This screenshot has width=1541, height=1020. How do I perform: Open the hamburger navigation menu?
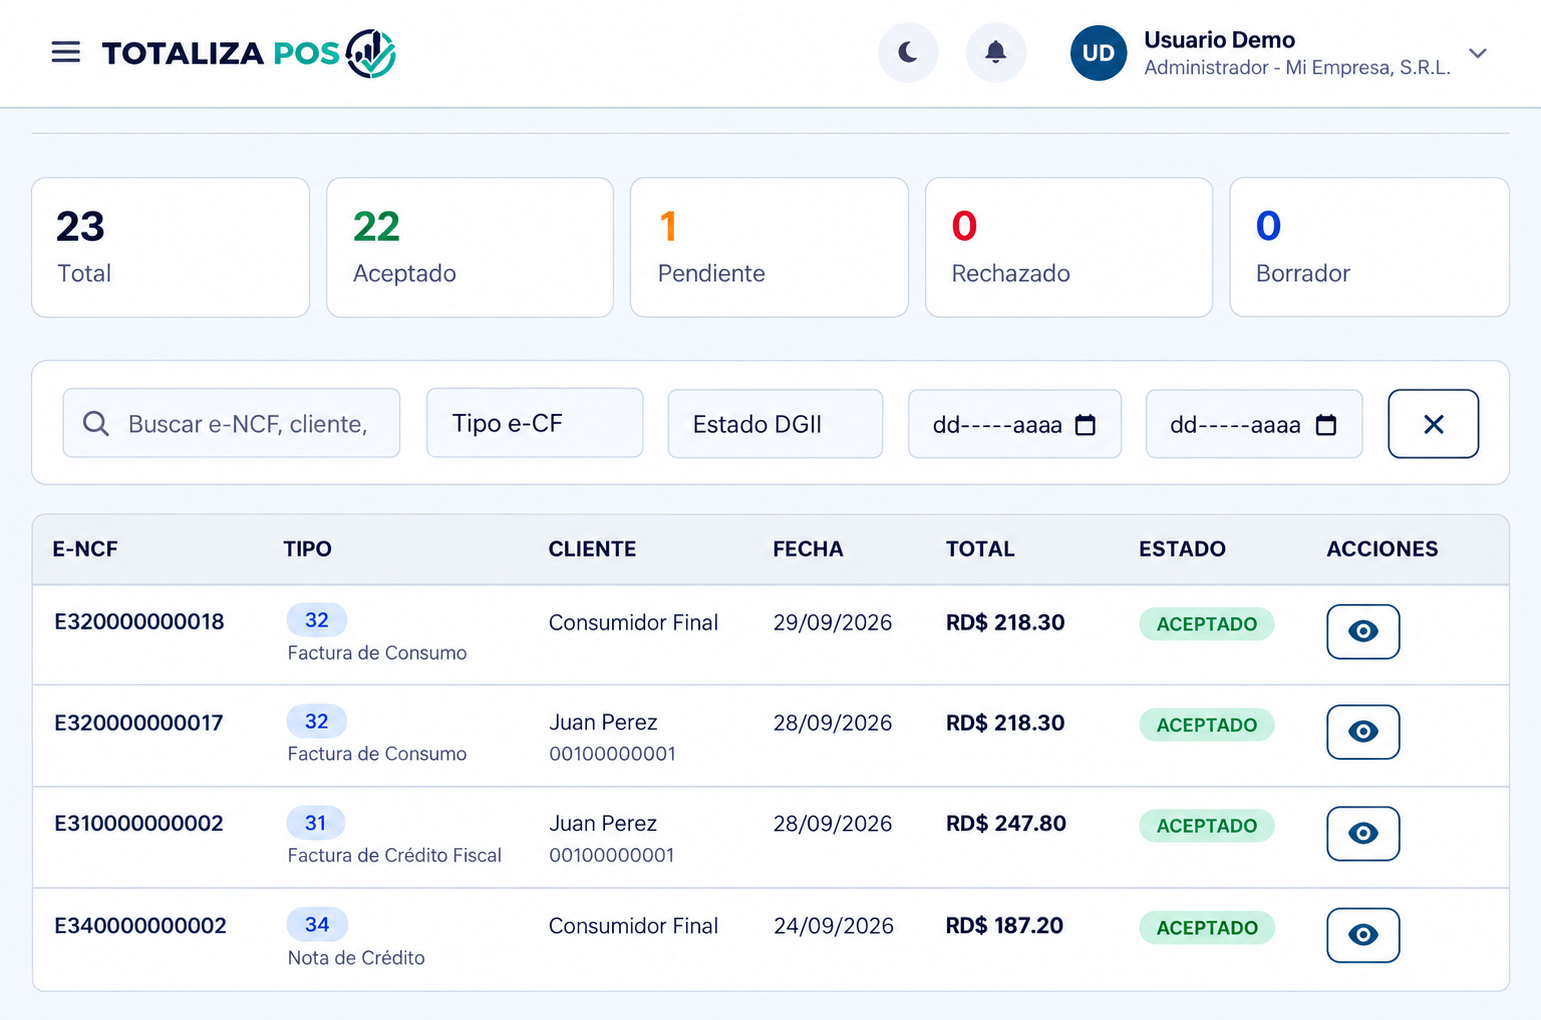(66, 52)
